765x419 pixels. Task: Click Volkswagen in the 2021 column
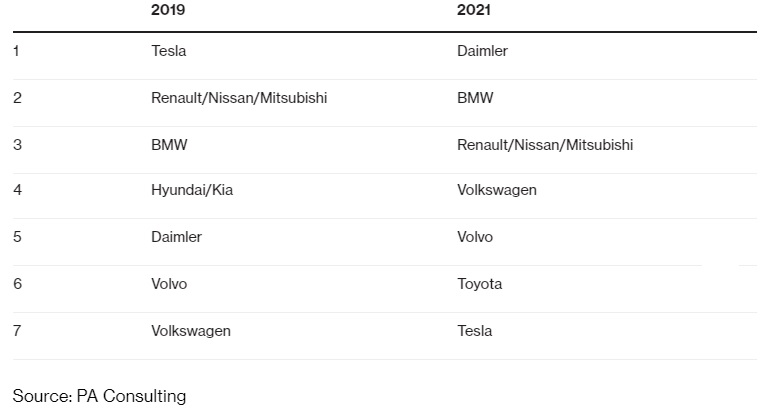[497, 190]
